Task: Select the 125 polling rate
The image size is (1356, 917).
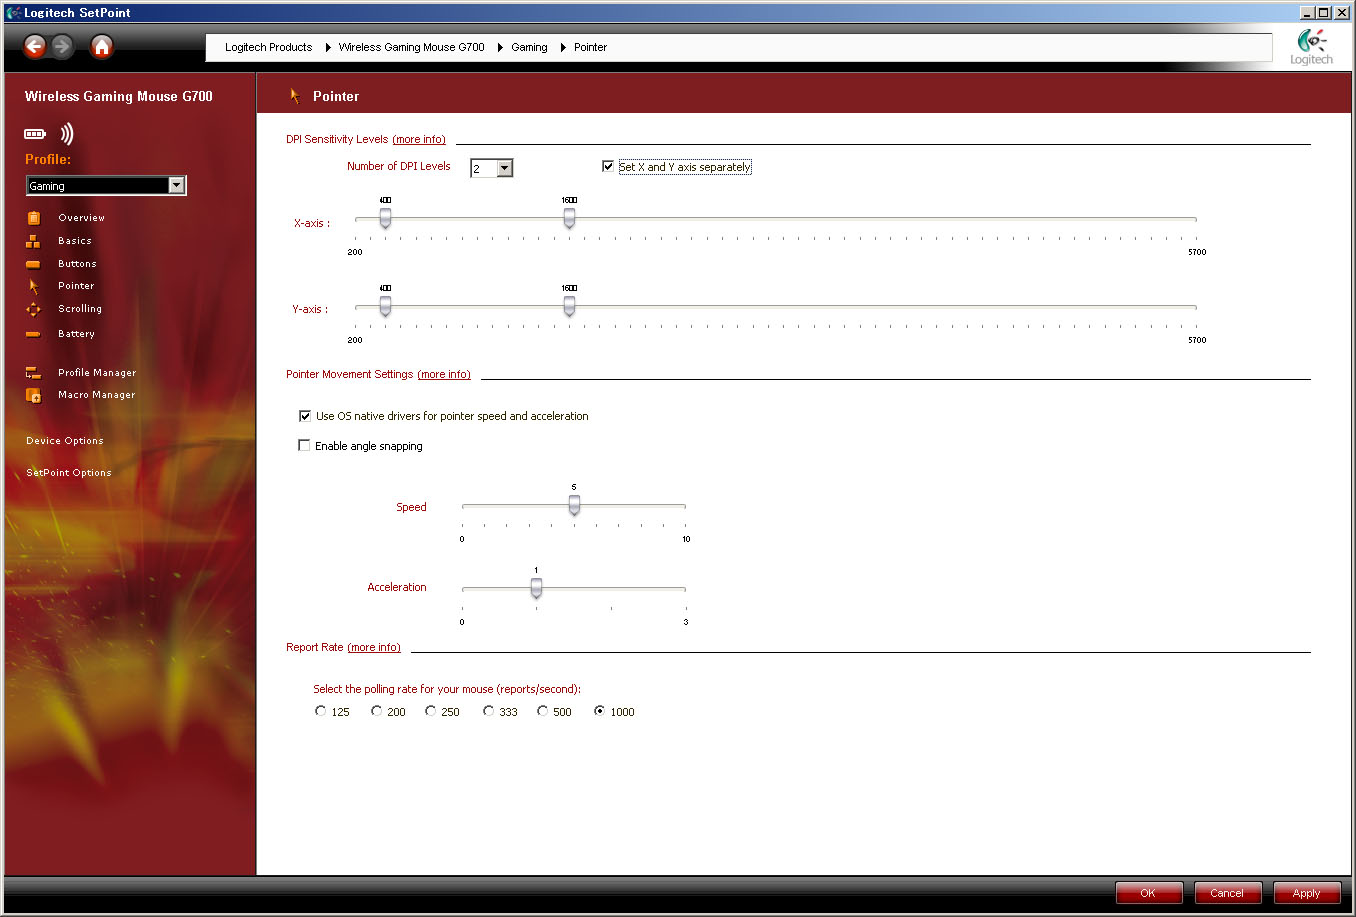Action: coord(320,711)
